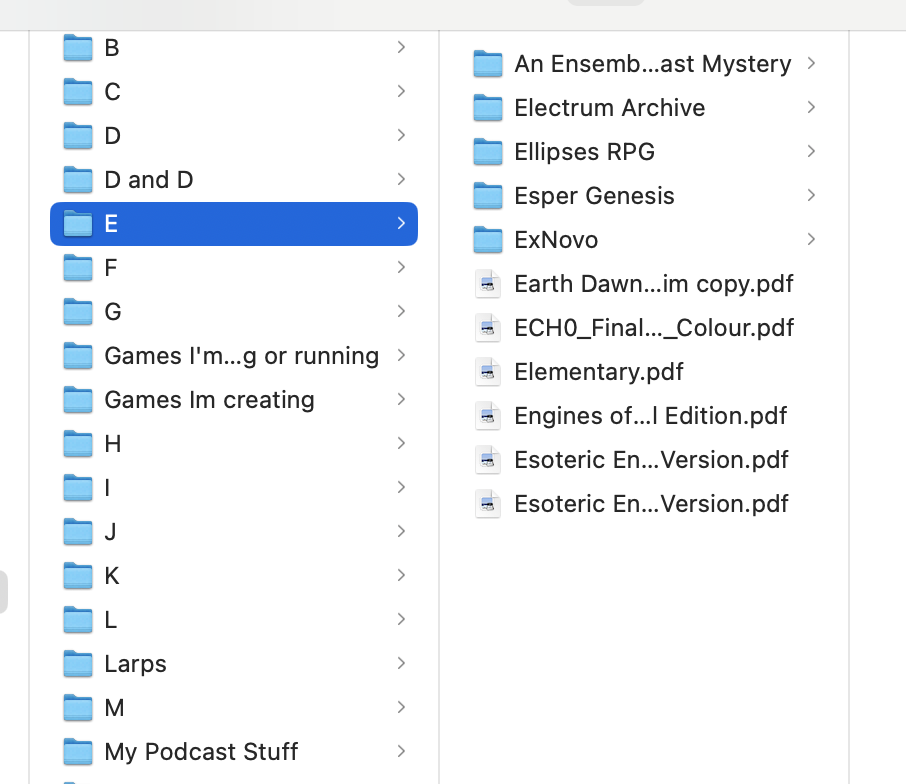Click the D and D folder icon
906x784 pixels.
pos(78,180)
